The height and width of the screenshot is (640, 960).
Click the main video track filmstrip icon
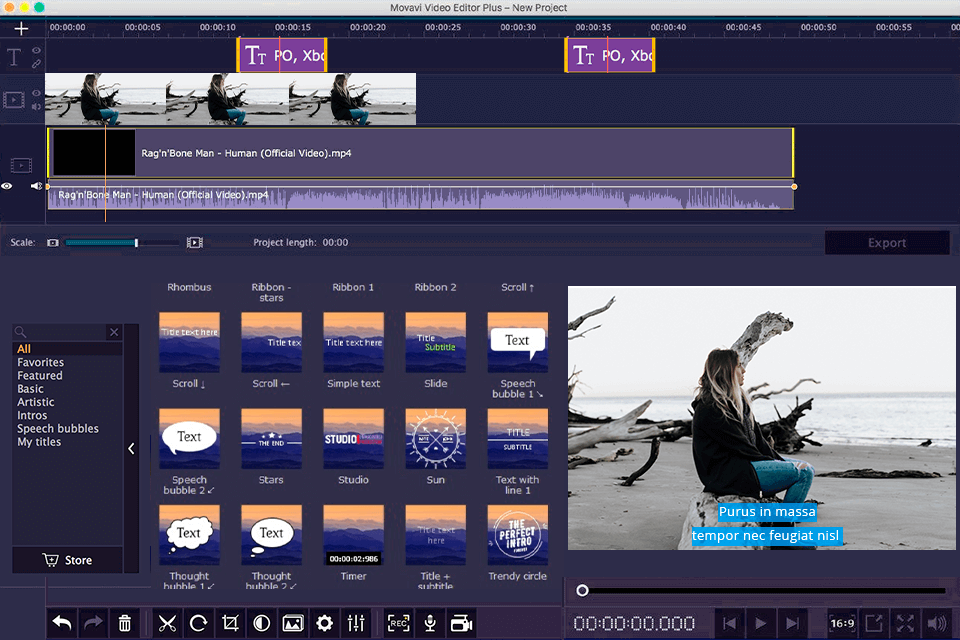21,165
